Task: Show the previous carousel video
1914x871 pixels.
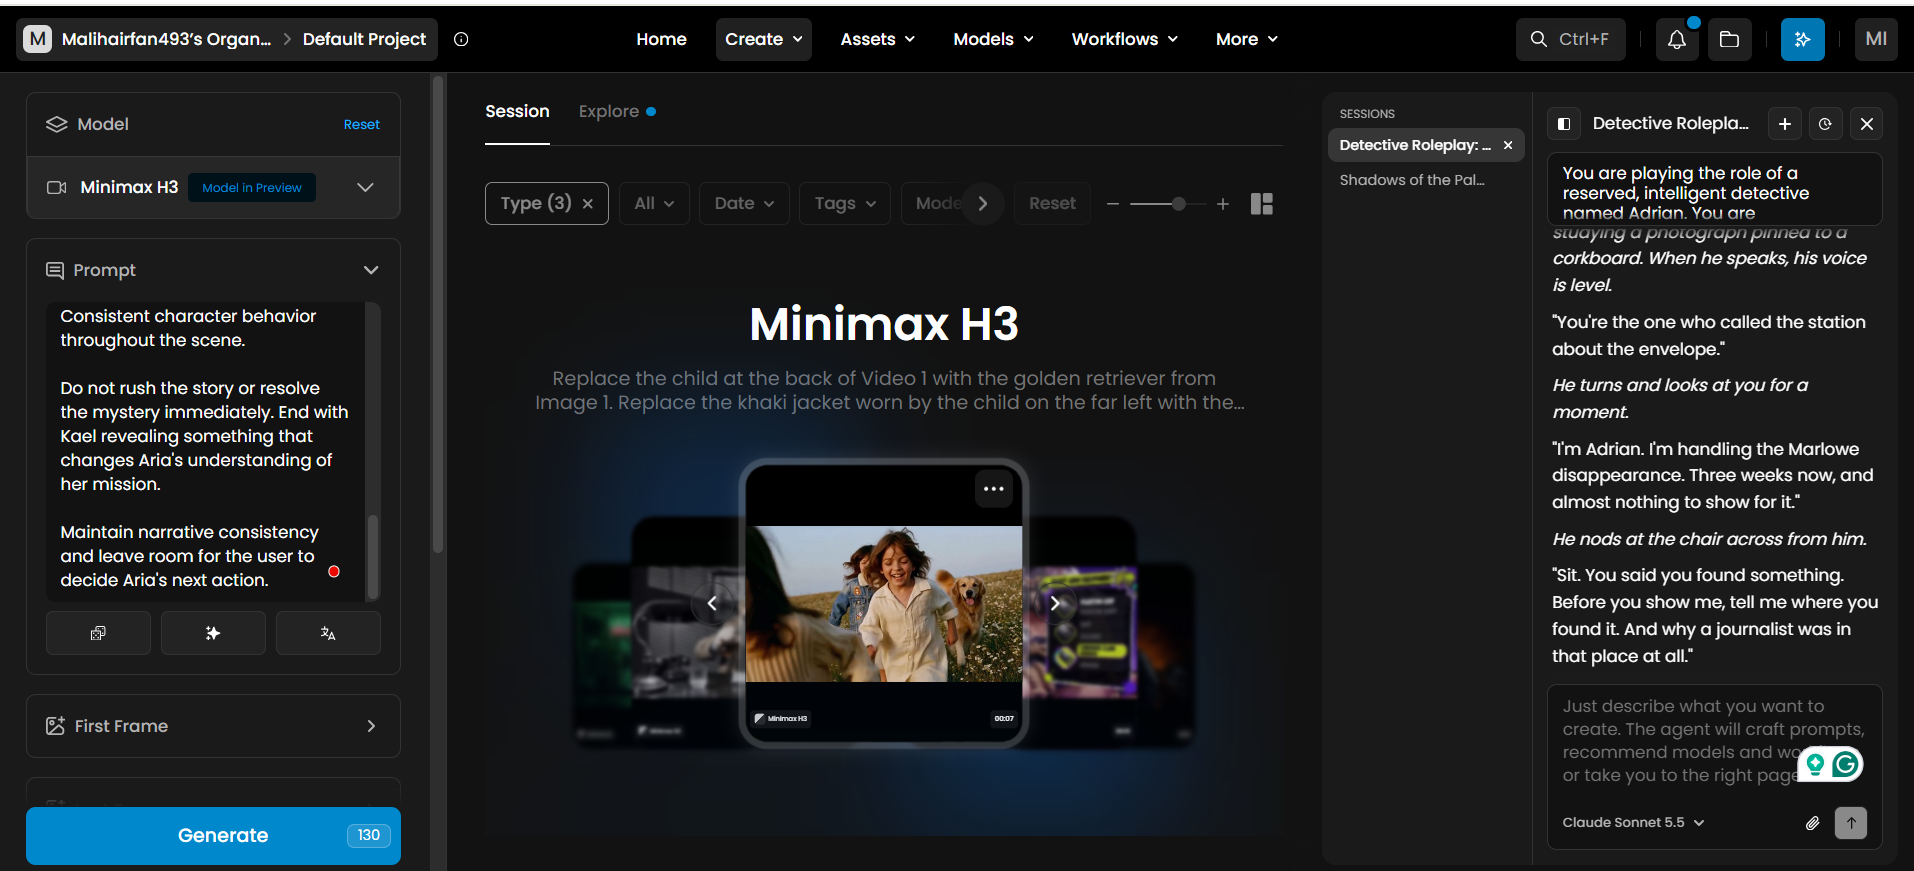Action: (712, 603)
